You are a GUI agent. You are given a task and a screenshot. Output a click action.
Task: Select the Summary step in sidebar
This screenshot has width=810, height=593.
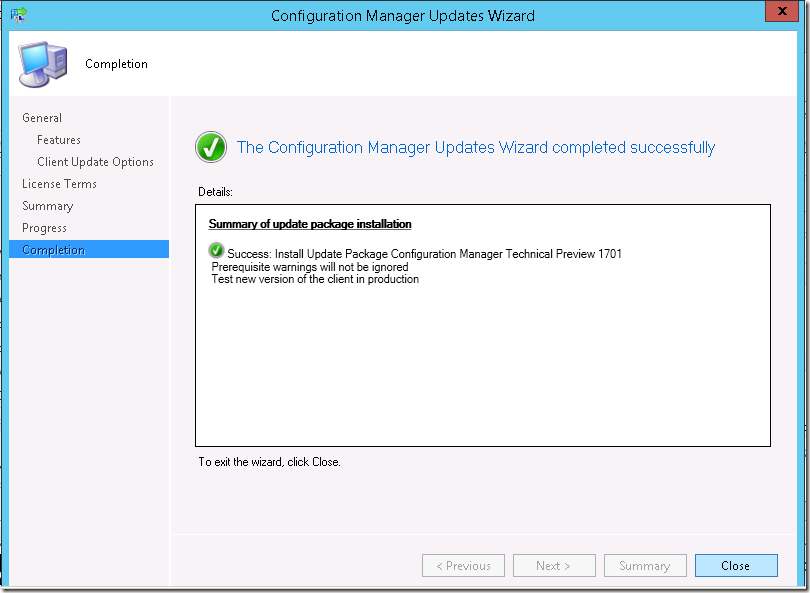(x=48, y=206)
